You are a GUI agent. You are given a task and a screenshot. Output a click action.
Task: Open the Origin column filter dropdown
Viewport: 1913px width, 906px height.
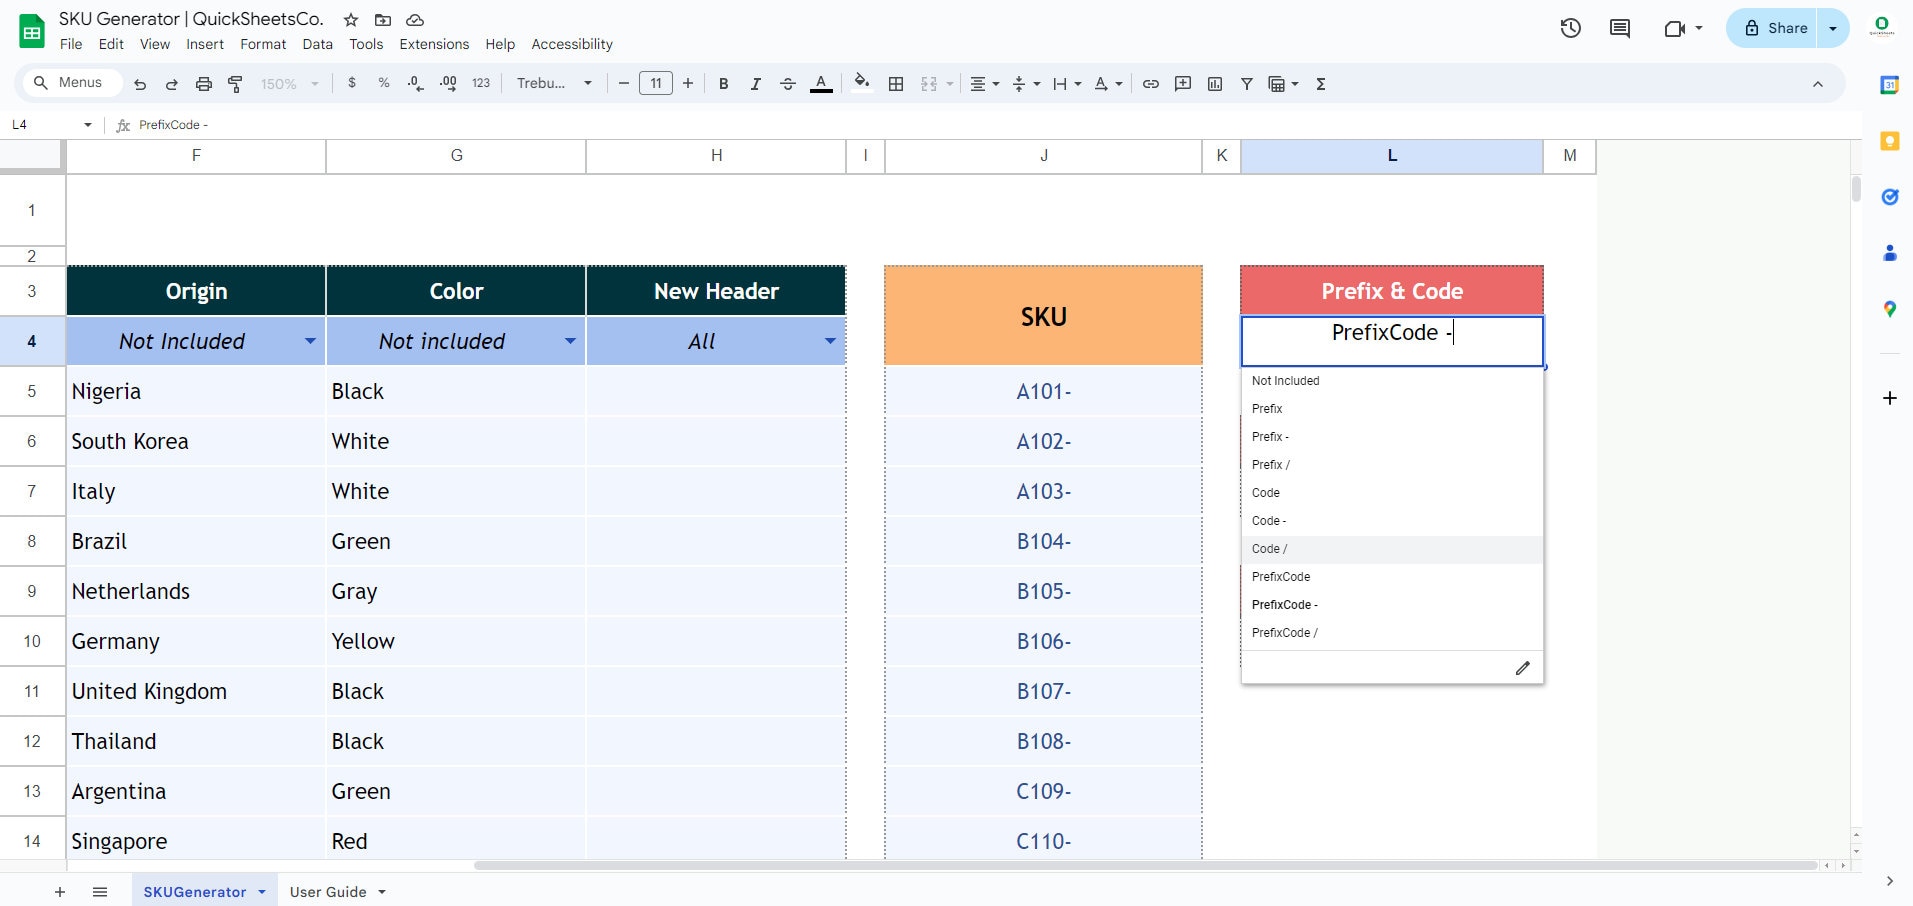click(310, 341)
